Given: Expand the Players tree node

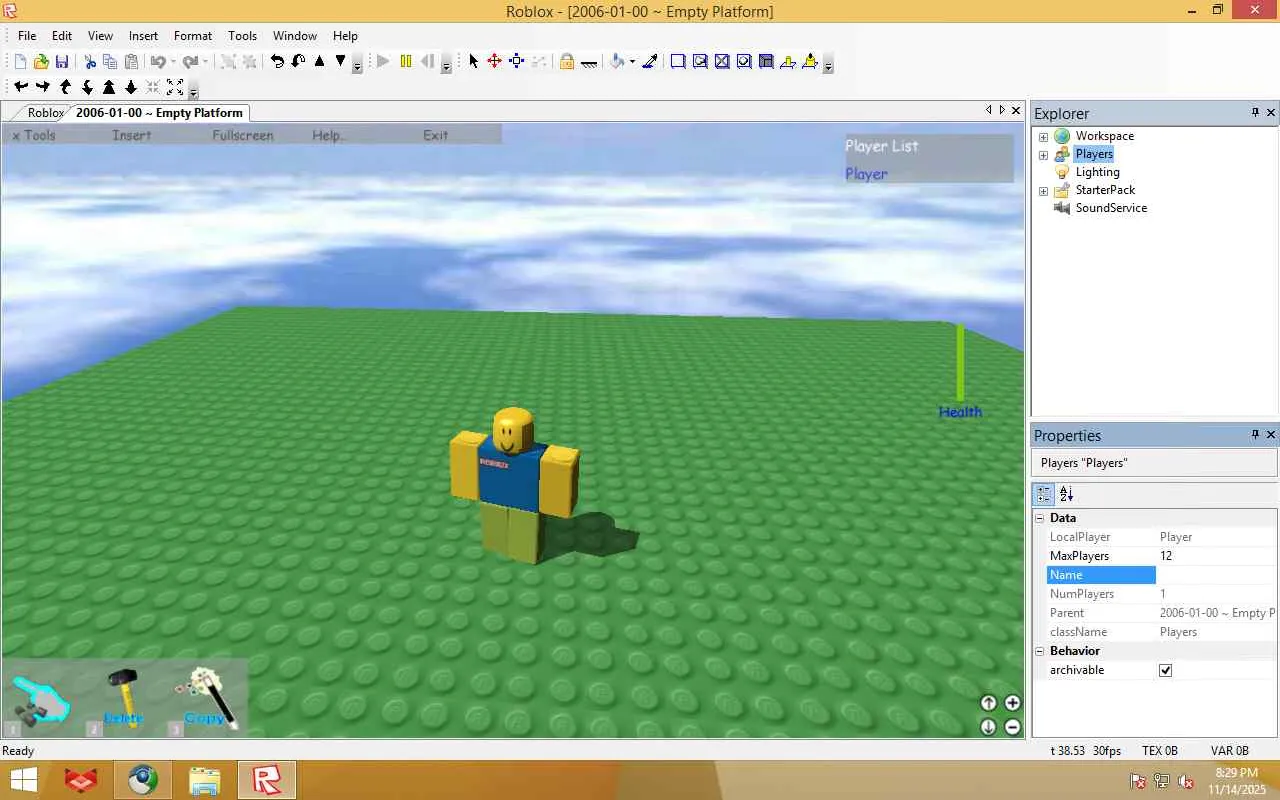Looking at the screenshot, I should [1043, 155].
